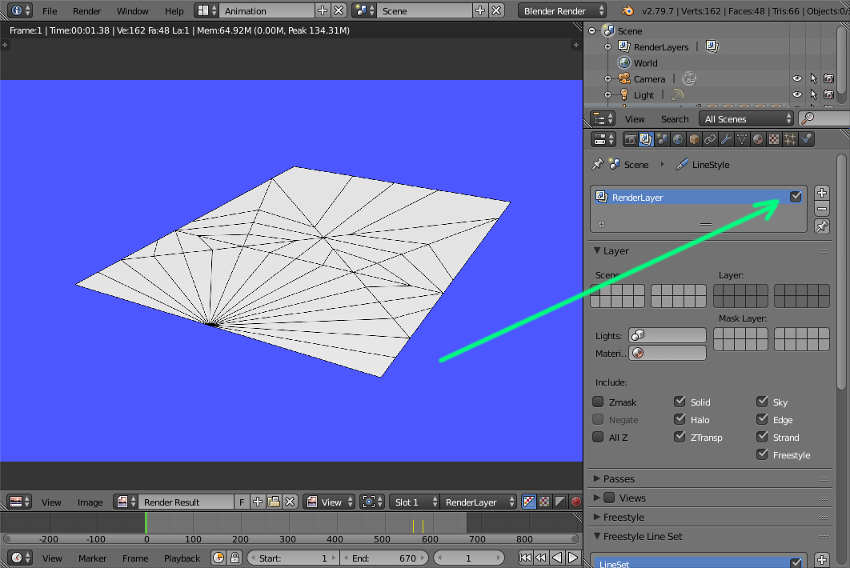Toggle Light visibility eye in outliner
The image size is (850, 568).
click(796, 94)
